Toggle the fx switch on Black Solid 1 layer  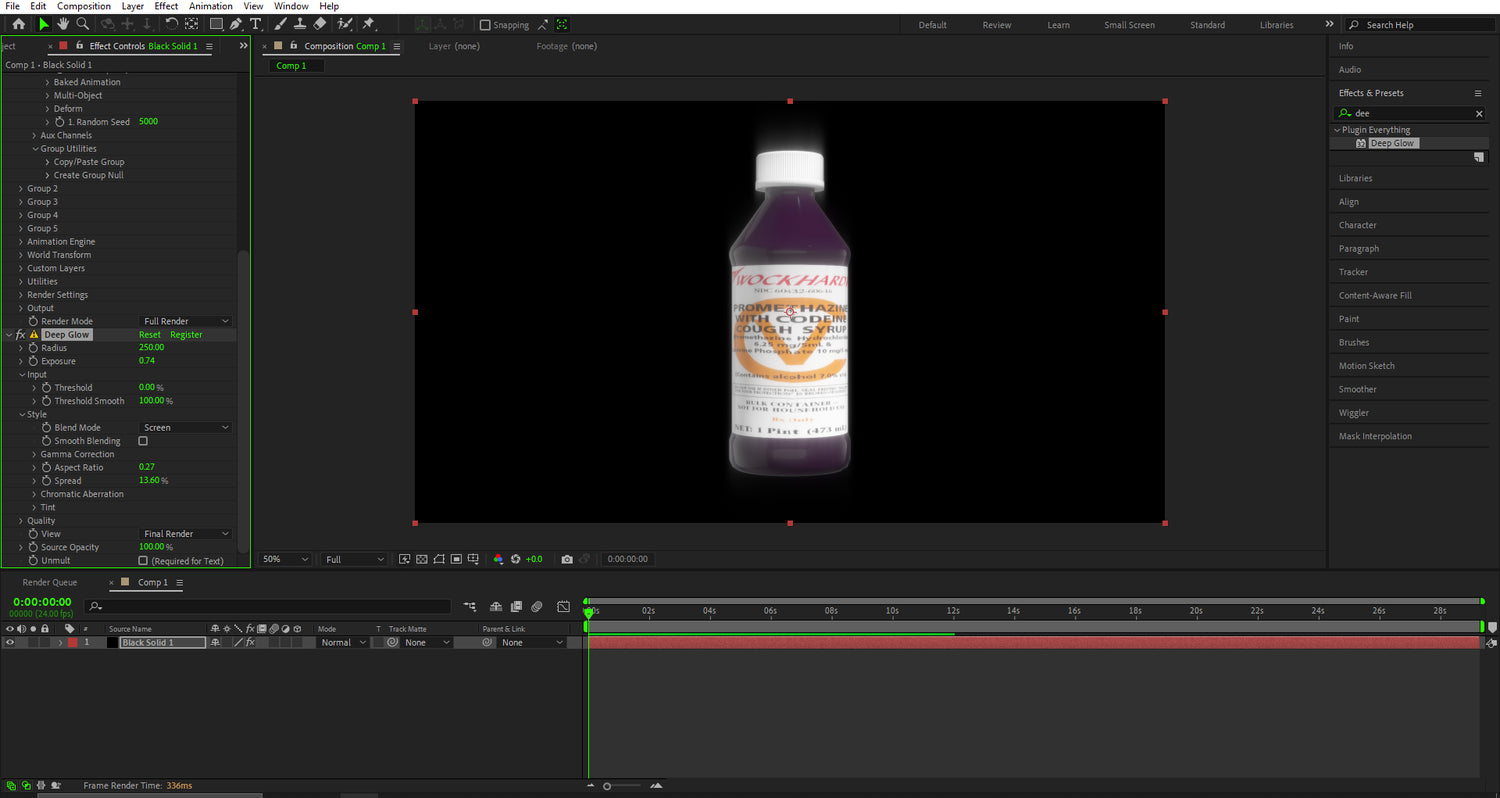click(x=250, y=643)
